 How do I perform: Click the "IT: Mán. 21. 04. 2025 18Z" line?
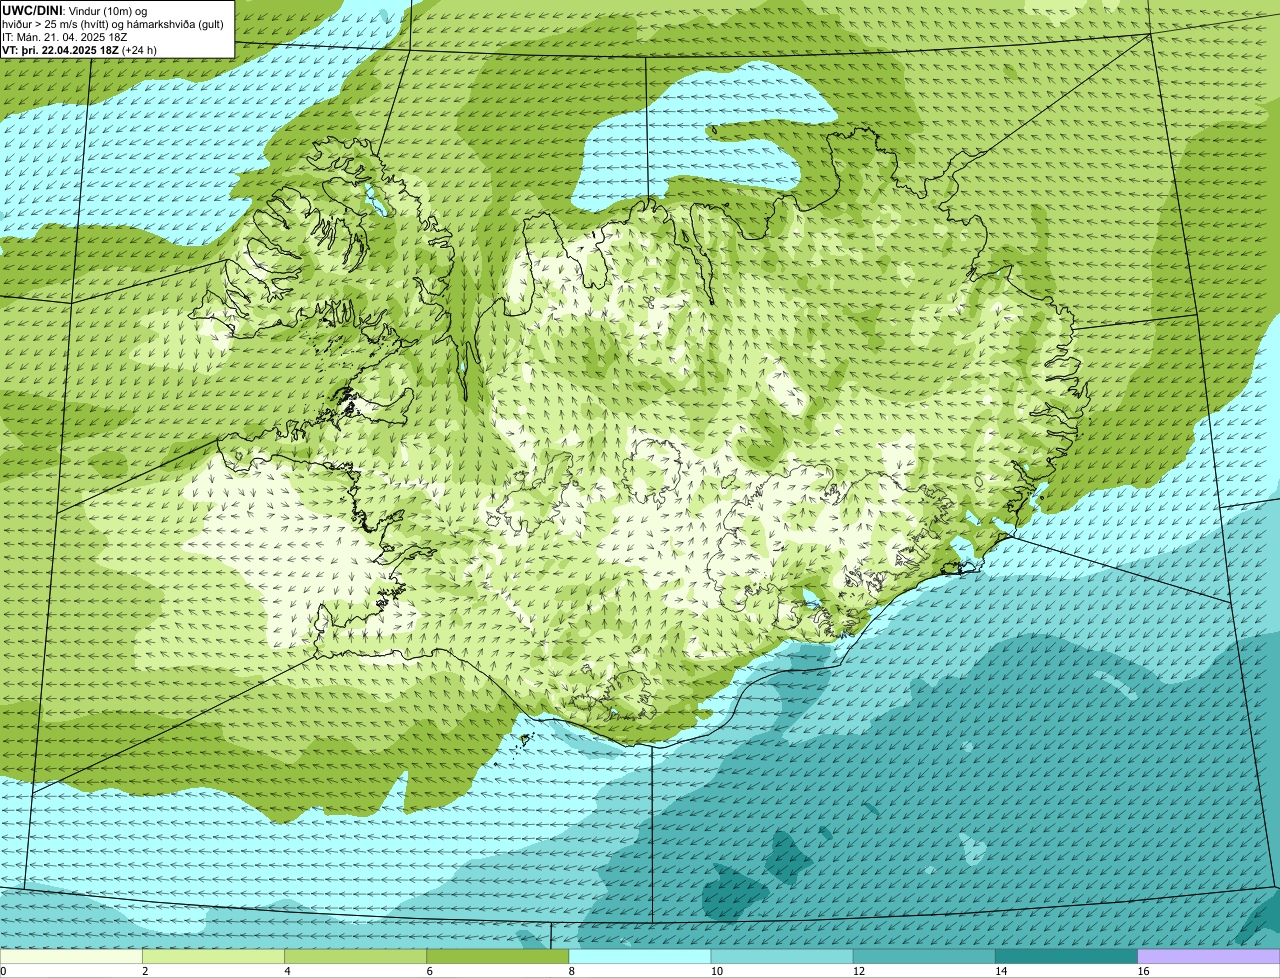click(65, 37)
